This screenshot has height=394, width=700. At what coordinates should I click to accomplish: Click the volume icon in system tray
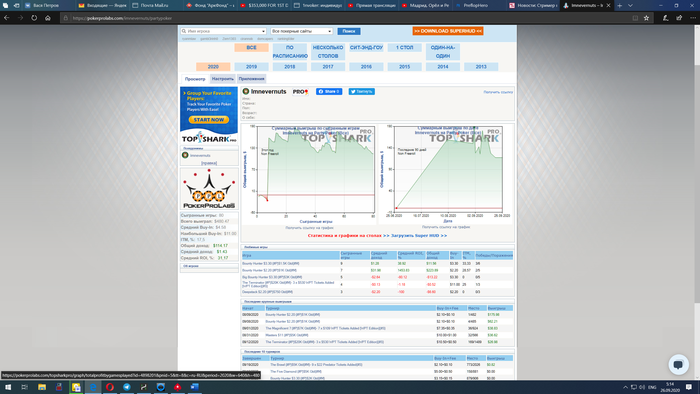pos(642,387)
